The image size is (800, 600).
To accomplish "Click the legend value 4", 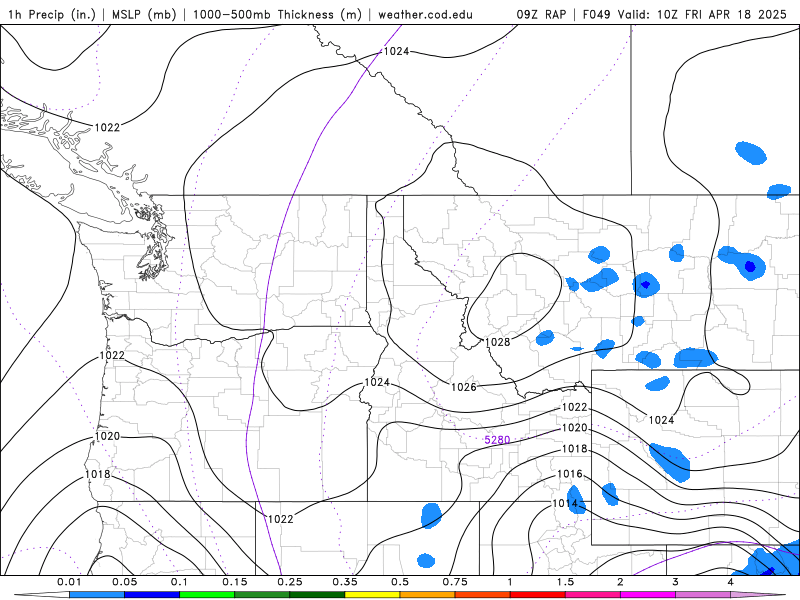I will (731, 582).
